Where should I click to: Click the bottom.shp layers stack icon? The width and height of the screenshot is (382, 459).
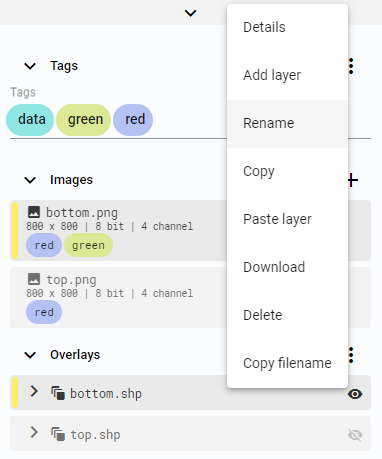pos(58,393)
